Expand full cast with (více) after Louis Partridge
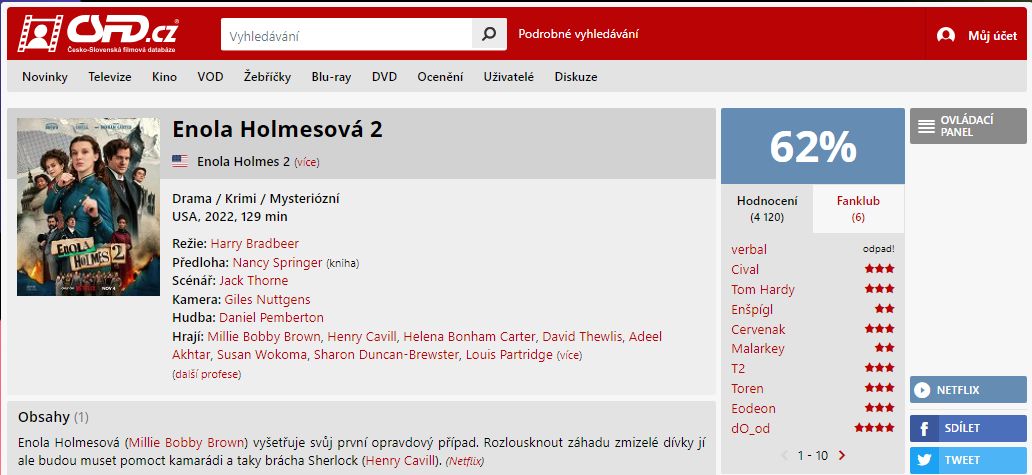Viewport: 1032px width, 475px height. [x=569, y=355]
